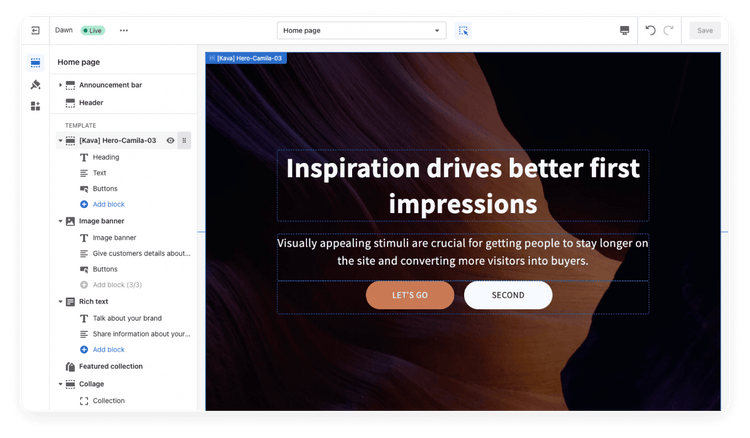Image resolution: width=750 pixels, height=438 pixels.
Task: Activate the preview inspector icon
Action: coord(463,31)
